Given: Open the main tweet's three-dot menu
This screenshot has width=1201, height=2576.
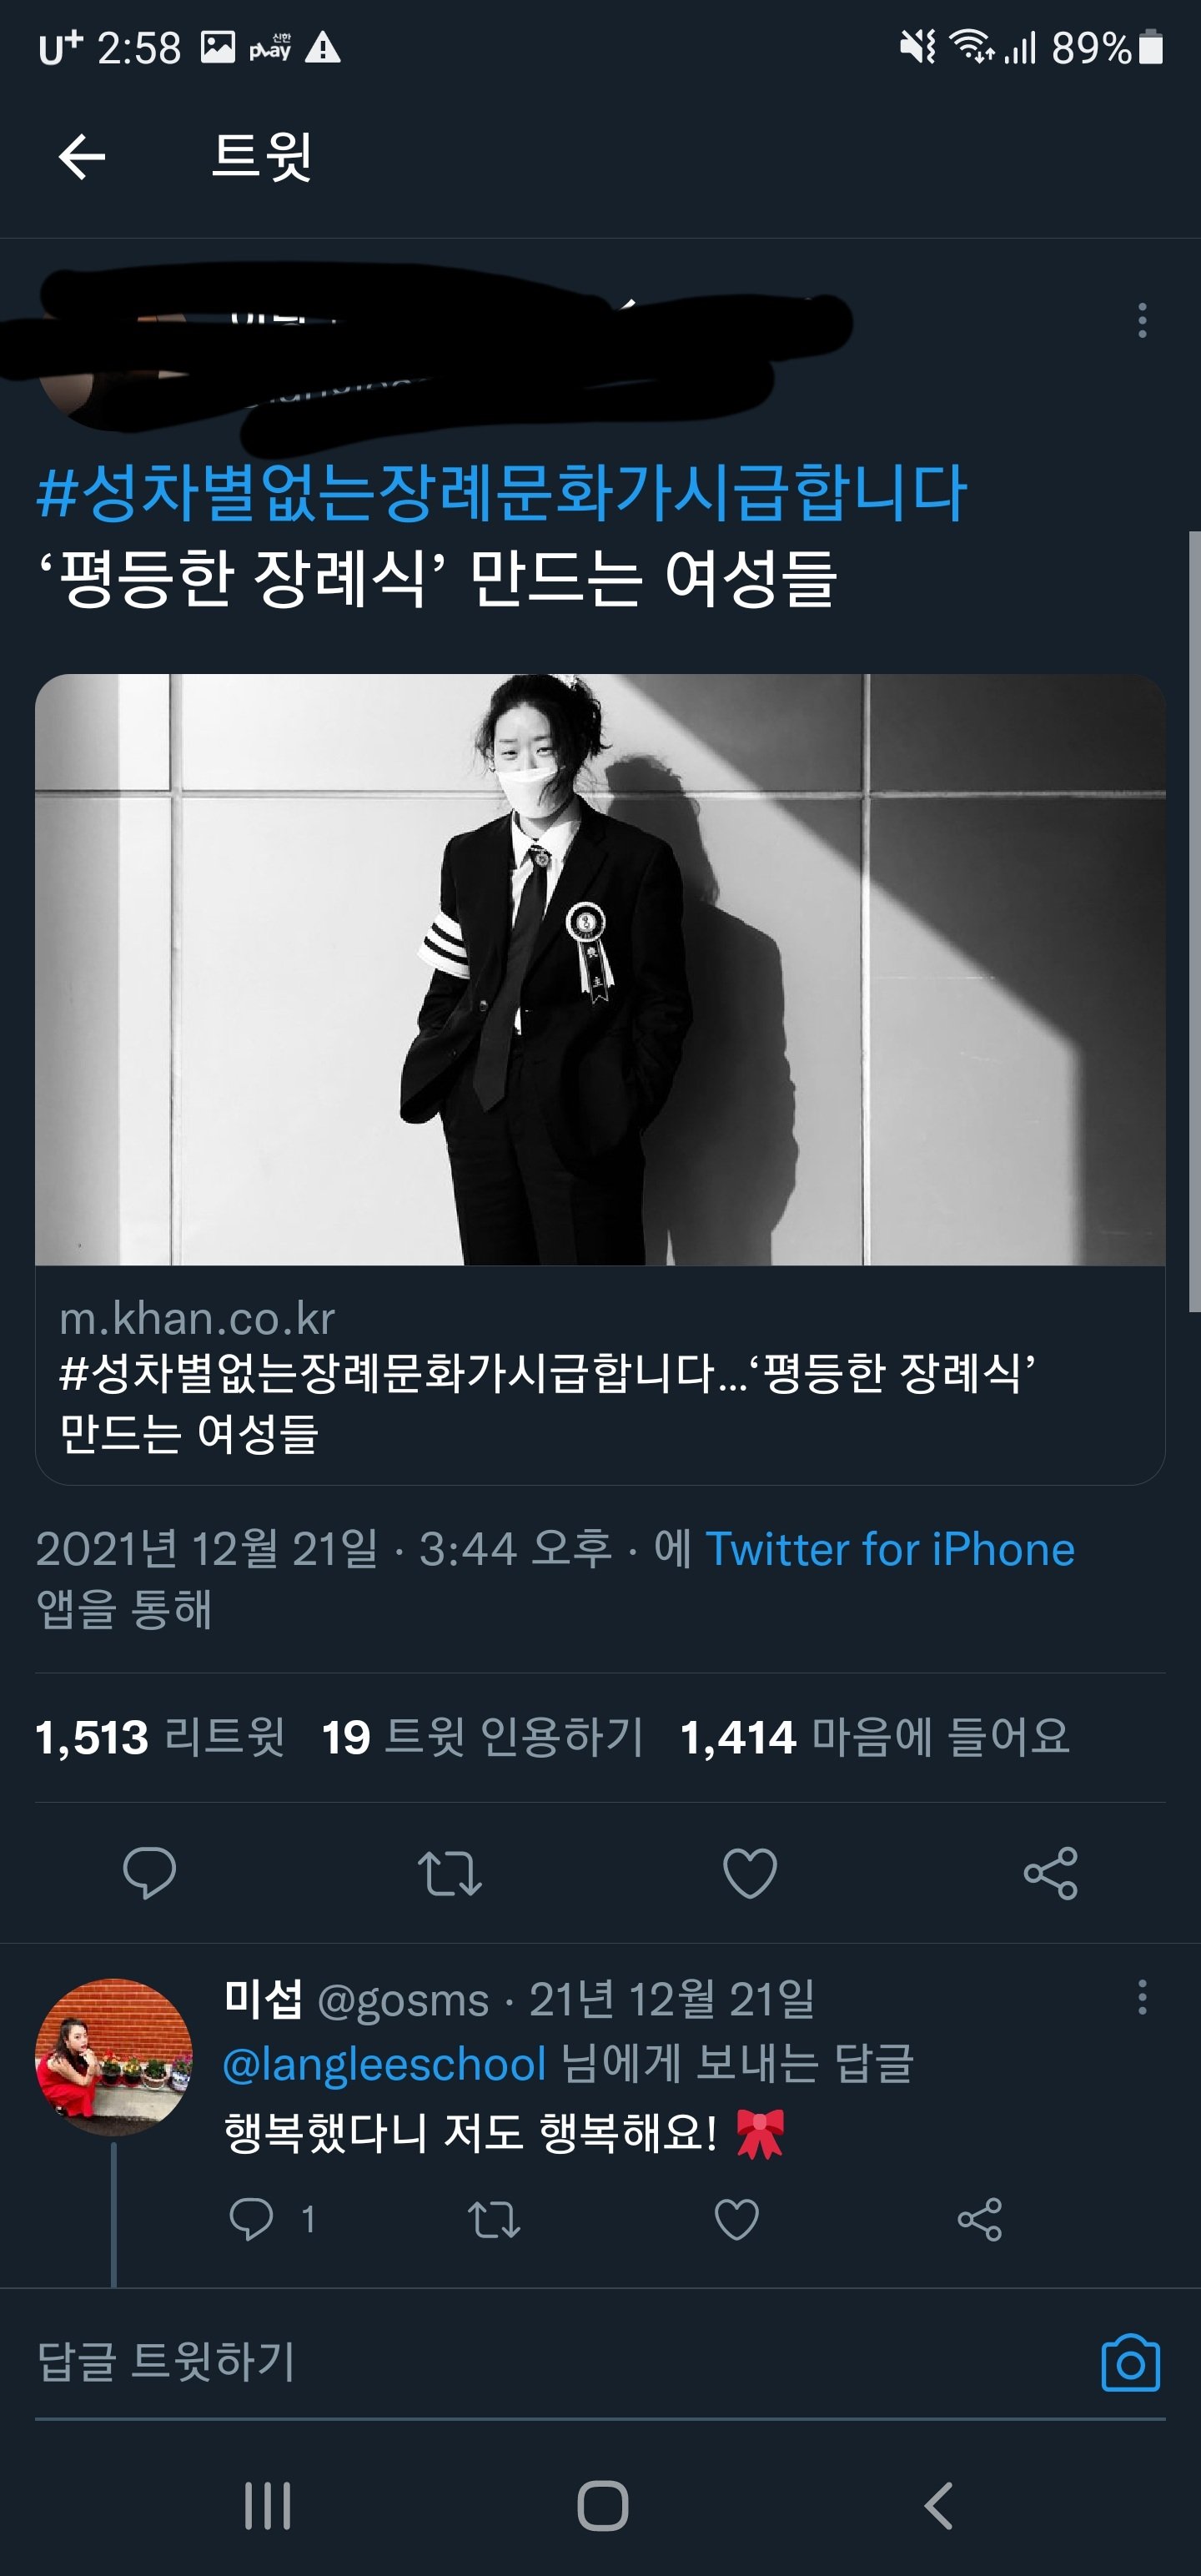Looking at the screenshot, I should (1142, 320).
